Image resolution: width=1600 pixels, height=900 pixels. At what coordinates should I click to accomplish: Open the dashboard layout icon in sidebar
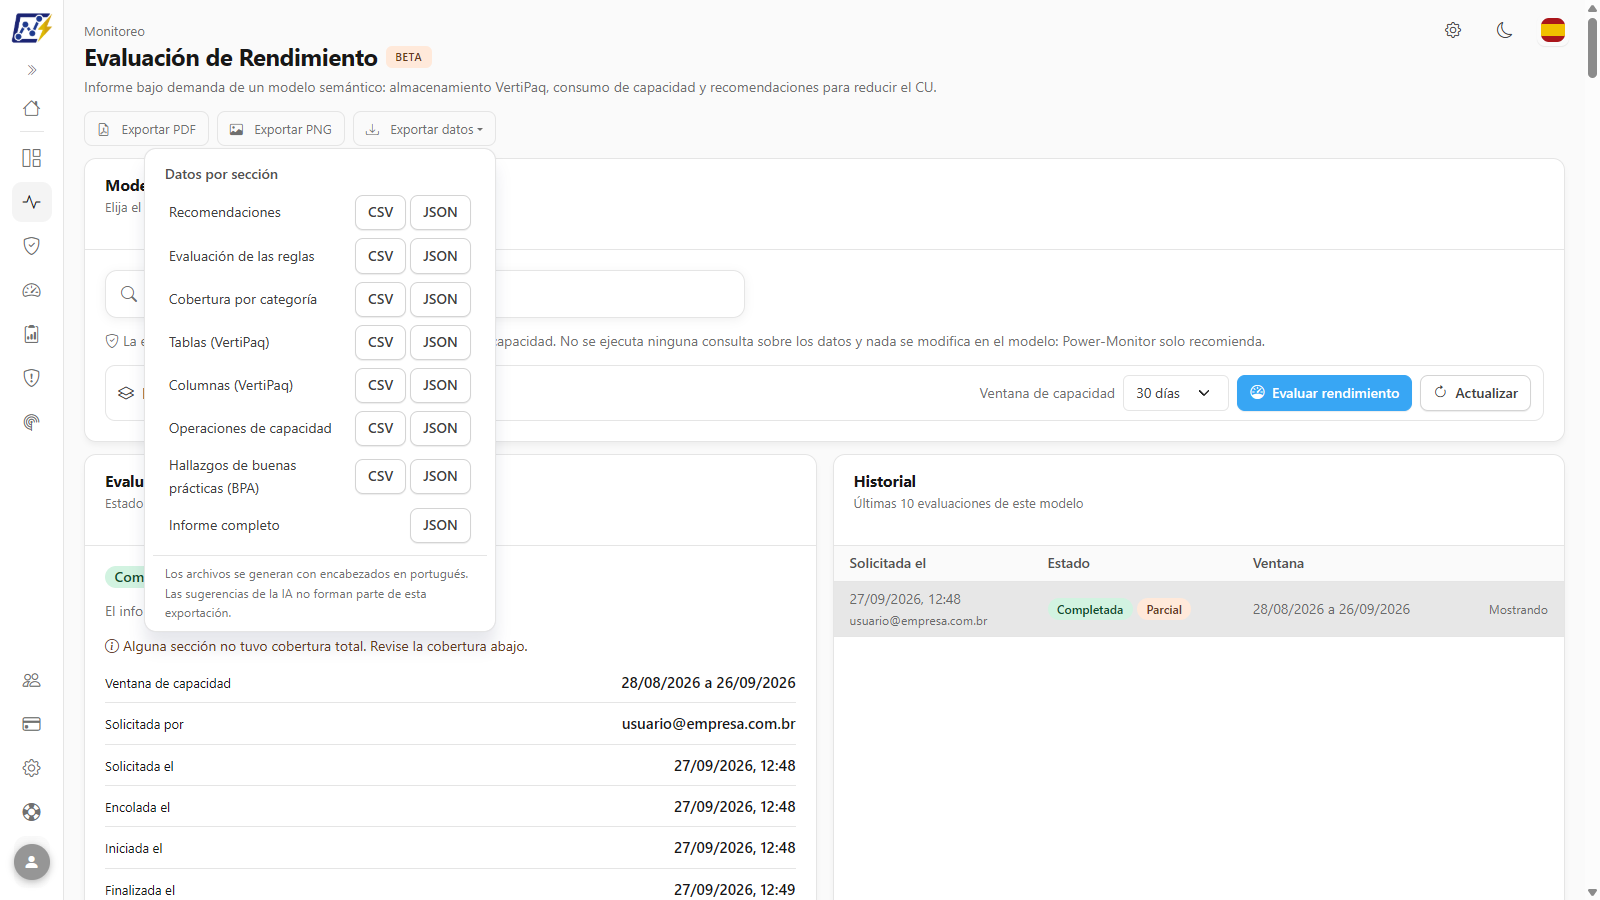click(x=32, y=158)
